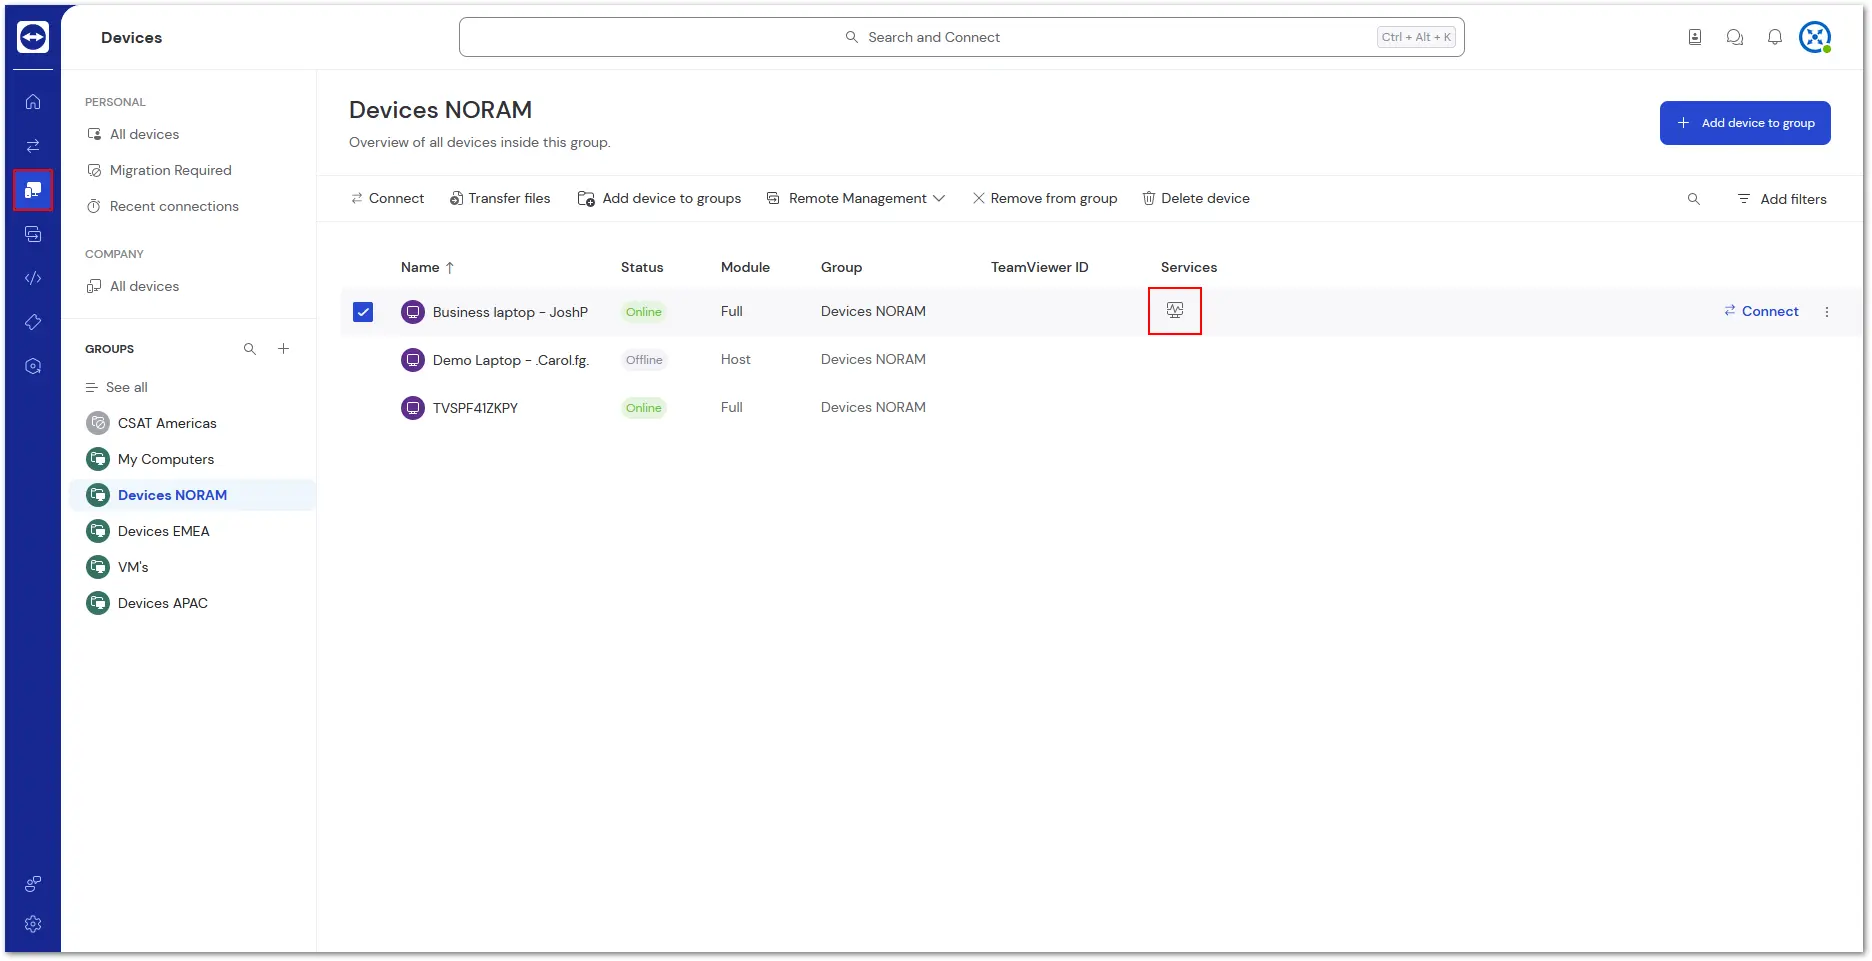Open the three-dot menu for Business laptop
The height and width of the screenshot is (961, 1872).
[1827, 312]
